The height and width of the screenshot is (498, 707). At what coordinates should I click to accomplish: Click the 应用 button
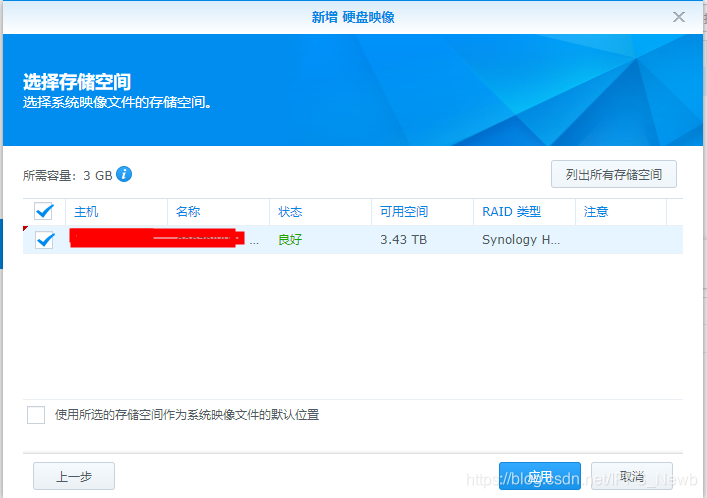540,476
